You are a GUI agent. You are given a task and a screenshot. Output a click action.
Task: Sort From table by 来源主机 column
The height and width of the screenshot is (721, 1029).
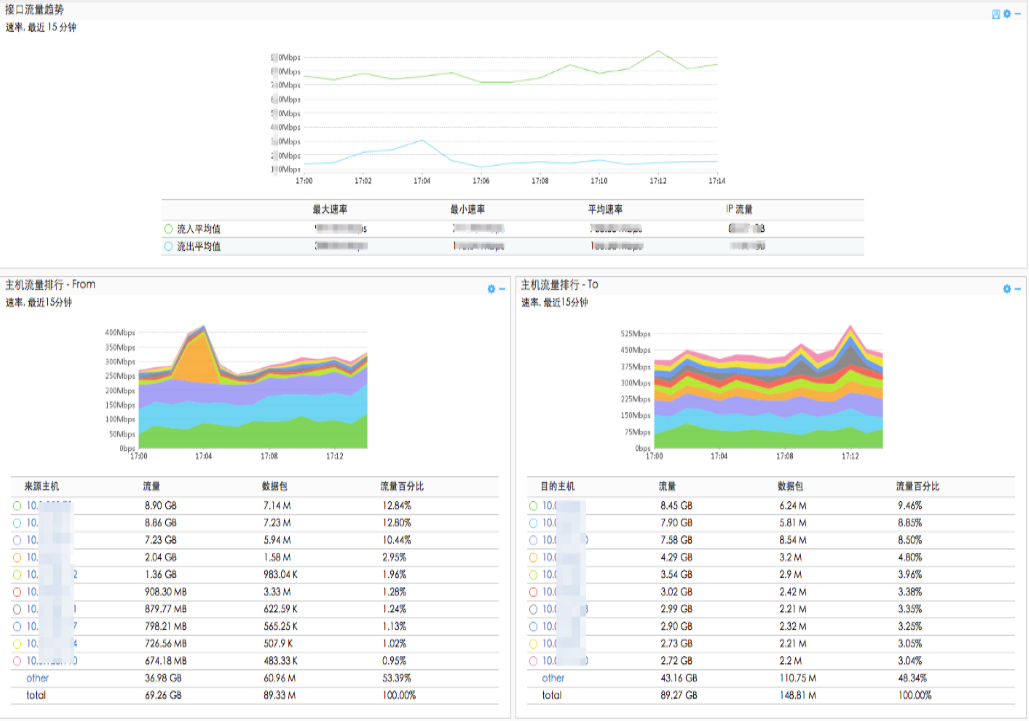tap(41, 487)
